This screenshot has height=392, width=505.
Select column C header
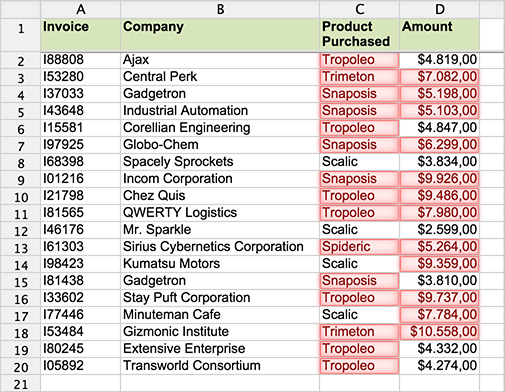pos(359,9)
